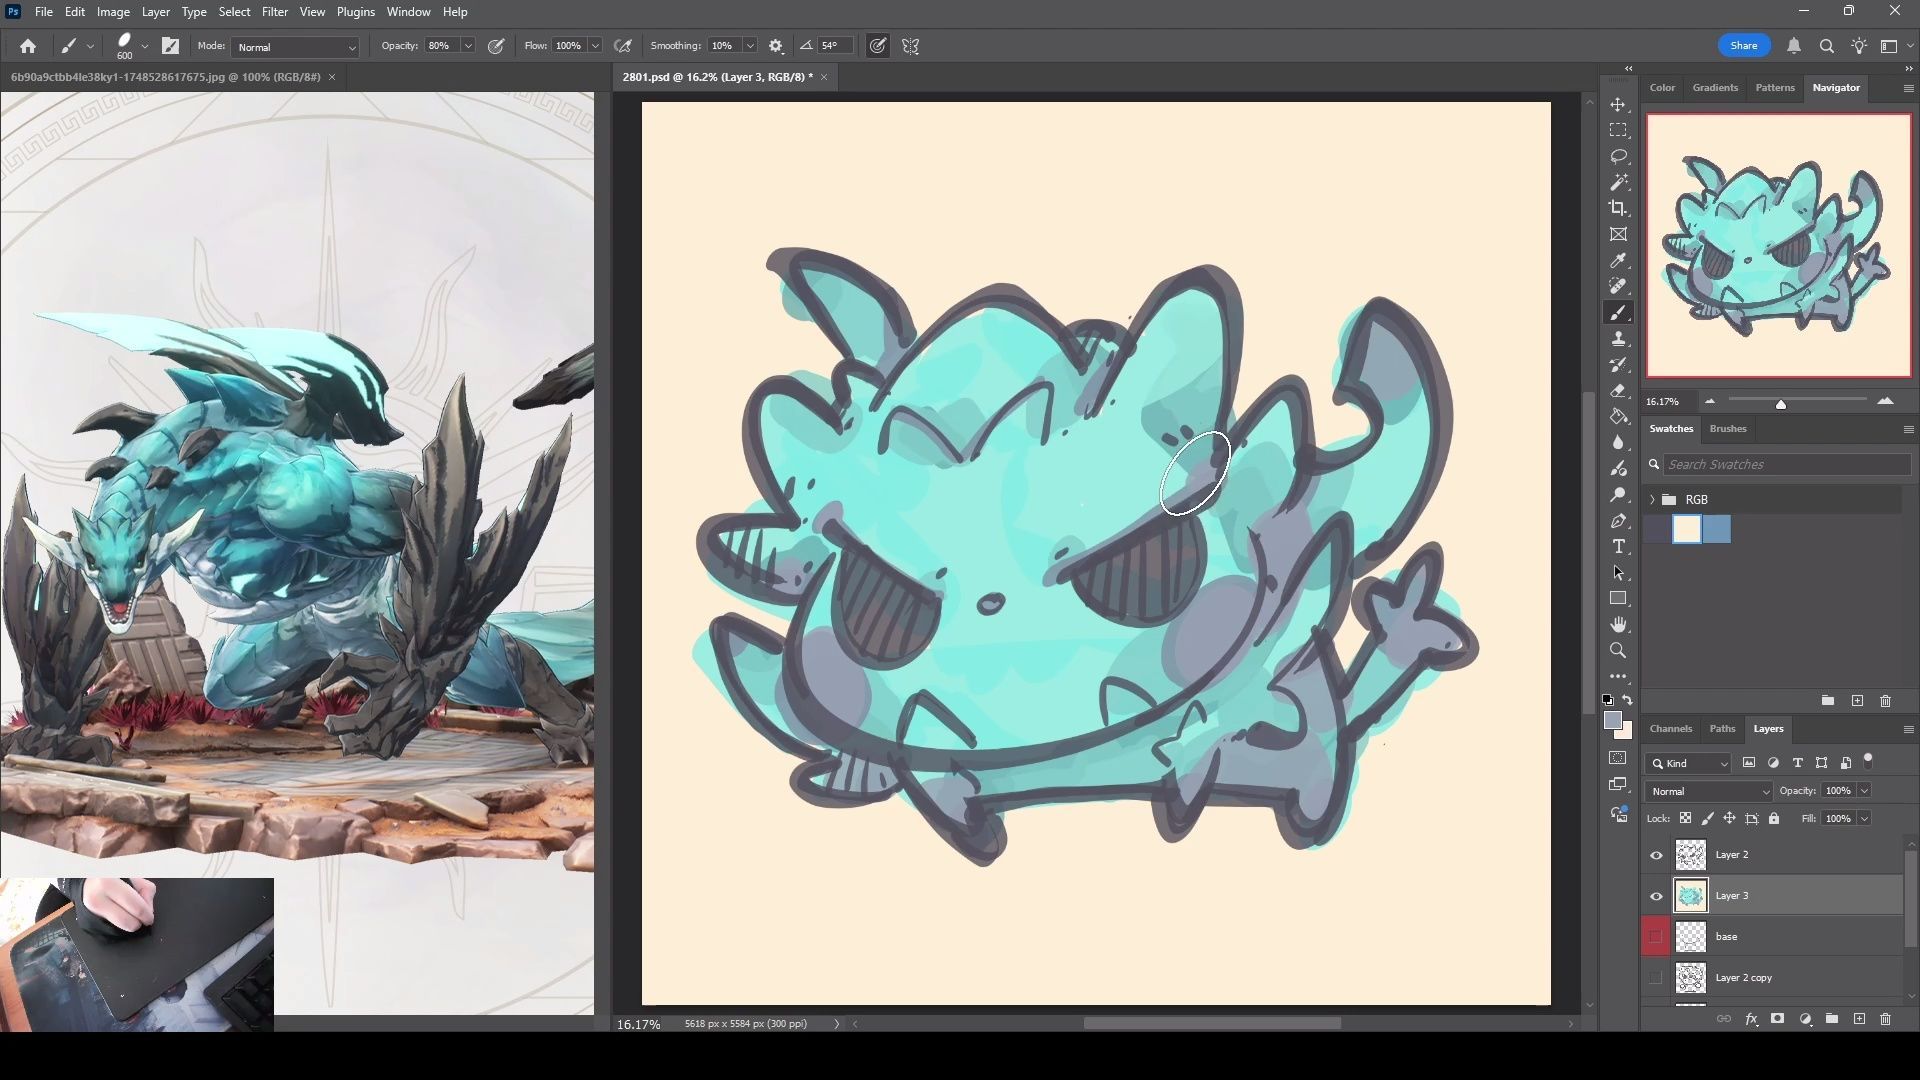Select the Hand tool
The width and height of the screenshot is (1920, 1080).
point(1618,625)
